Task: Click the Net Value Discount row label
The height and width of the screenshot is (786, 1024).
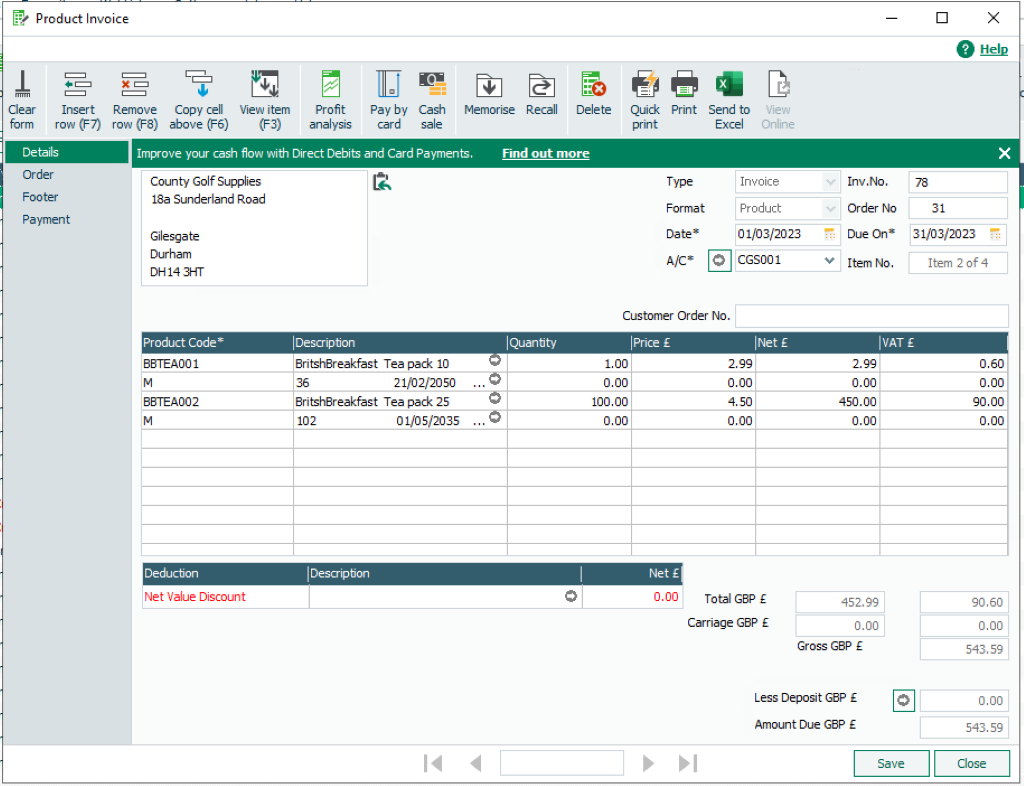Action: pos(195,597)
